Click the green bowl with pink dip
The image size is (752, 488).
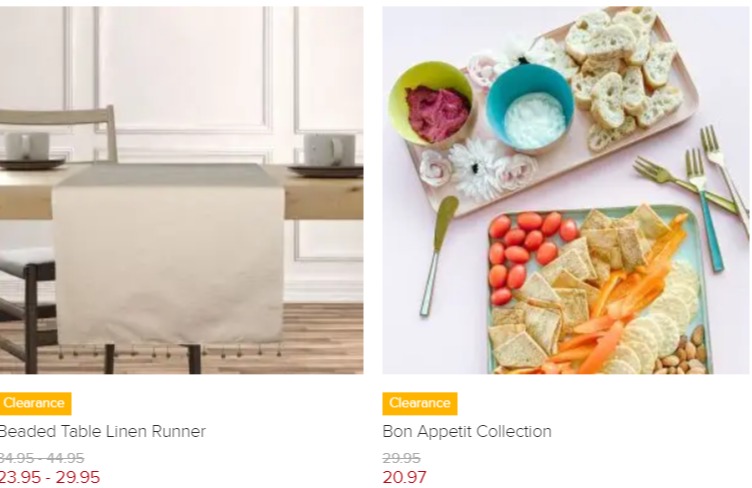(x=432, y=103)
